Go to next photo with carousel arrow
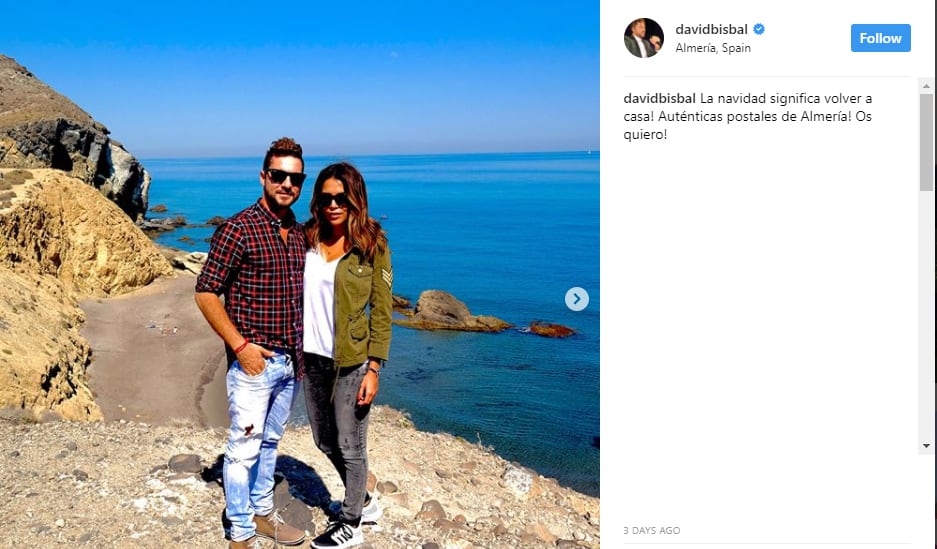The height and width of the screenshot is (549, 937). coord(577,299)
